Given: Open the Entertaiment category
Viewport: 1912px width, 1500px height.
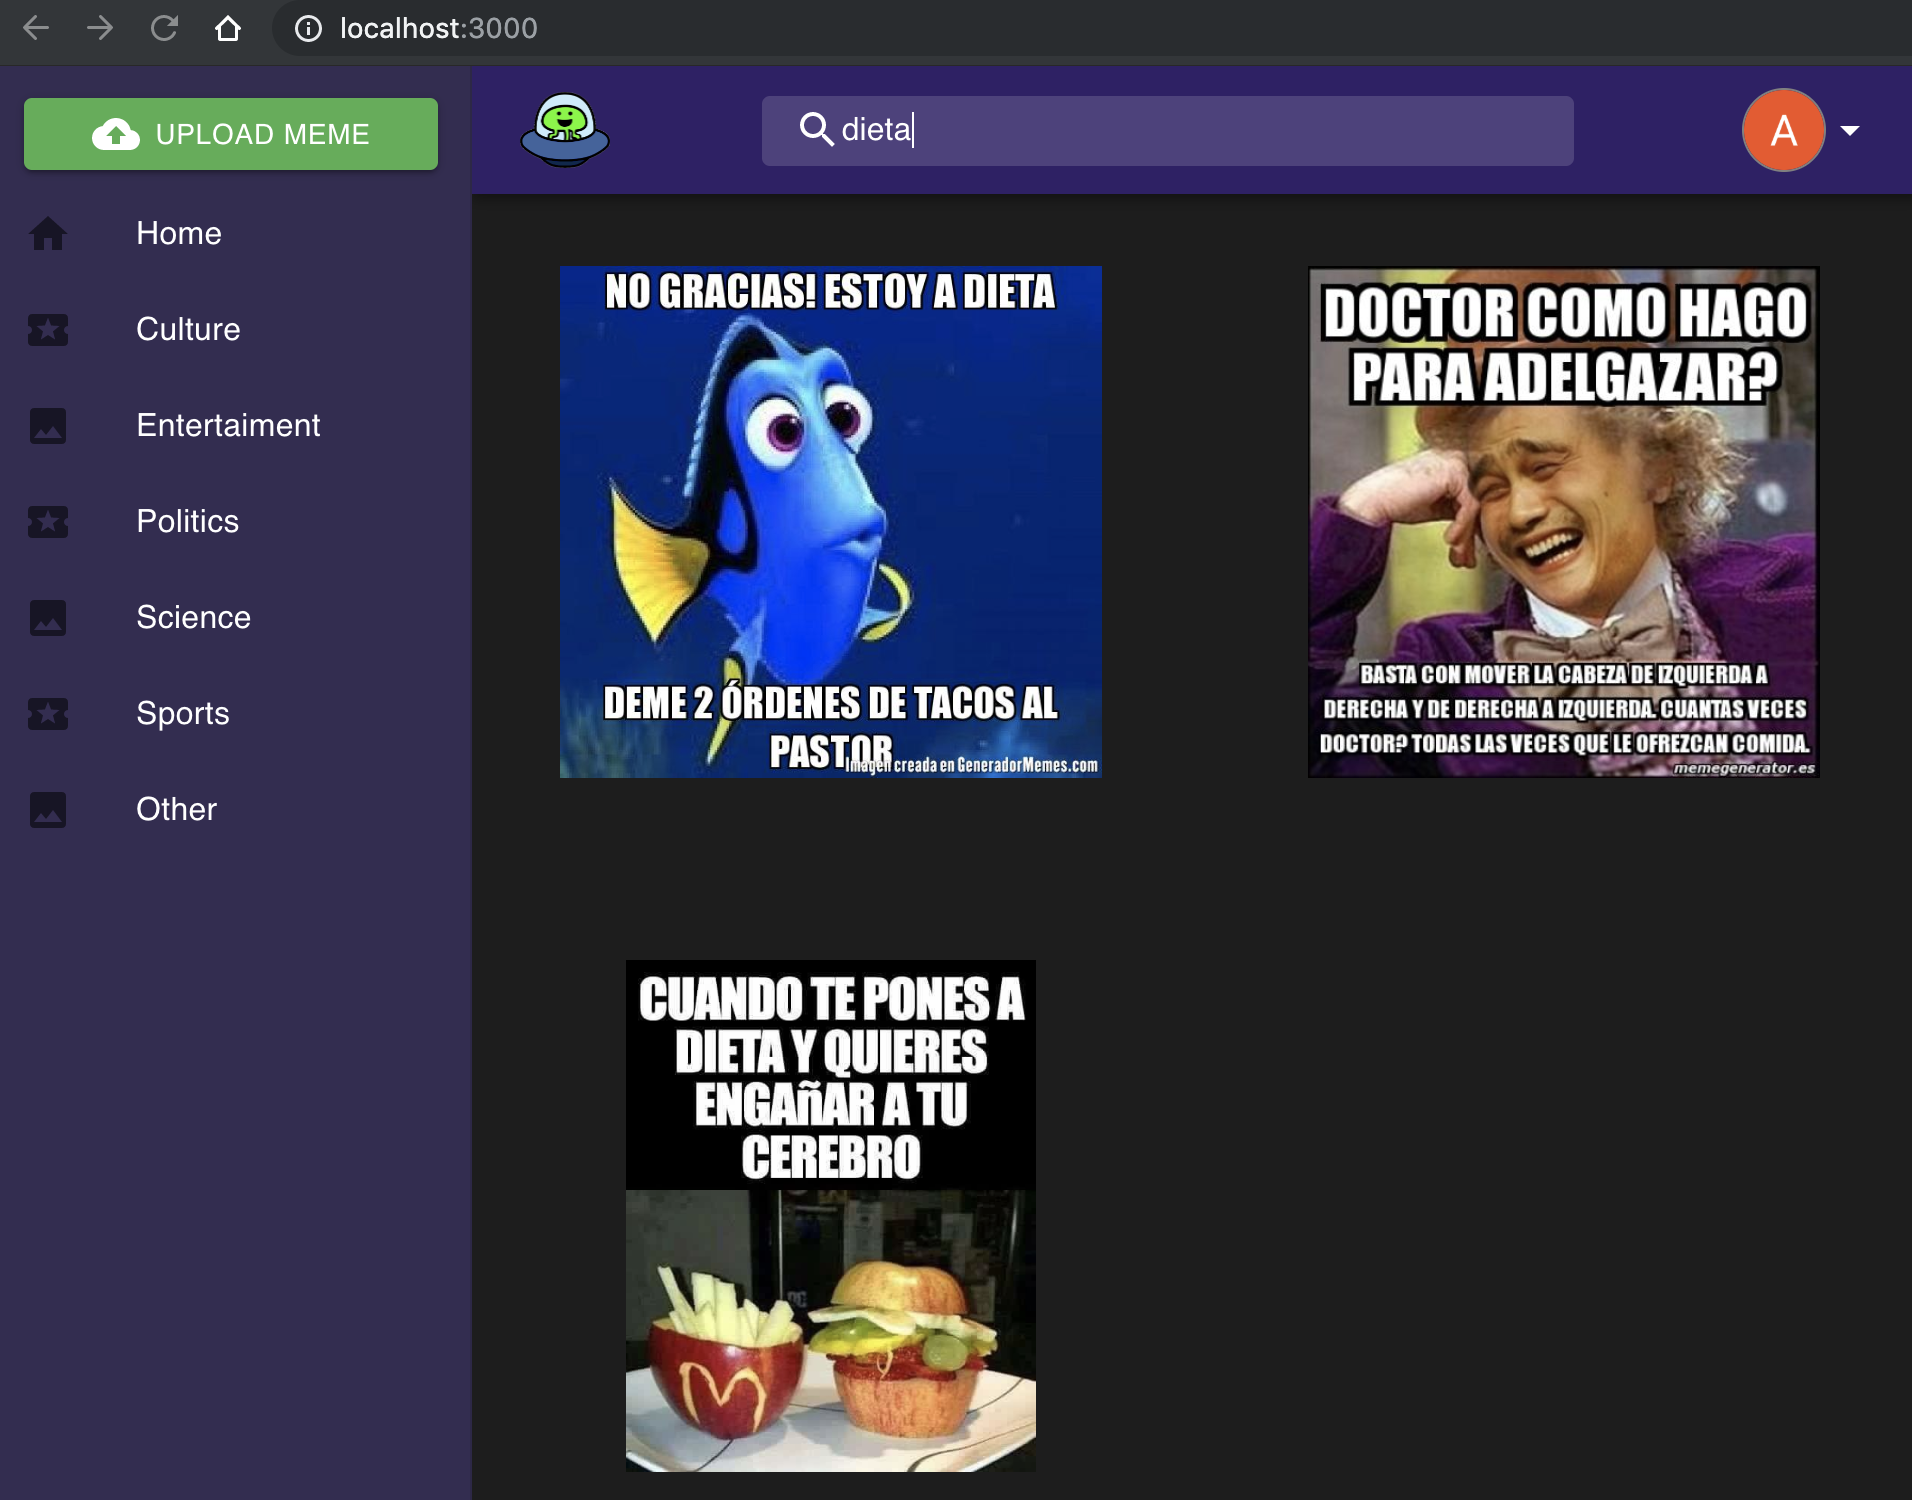Looking at the screenshot, I should tap(228, 425).
